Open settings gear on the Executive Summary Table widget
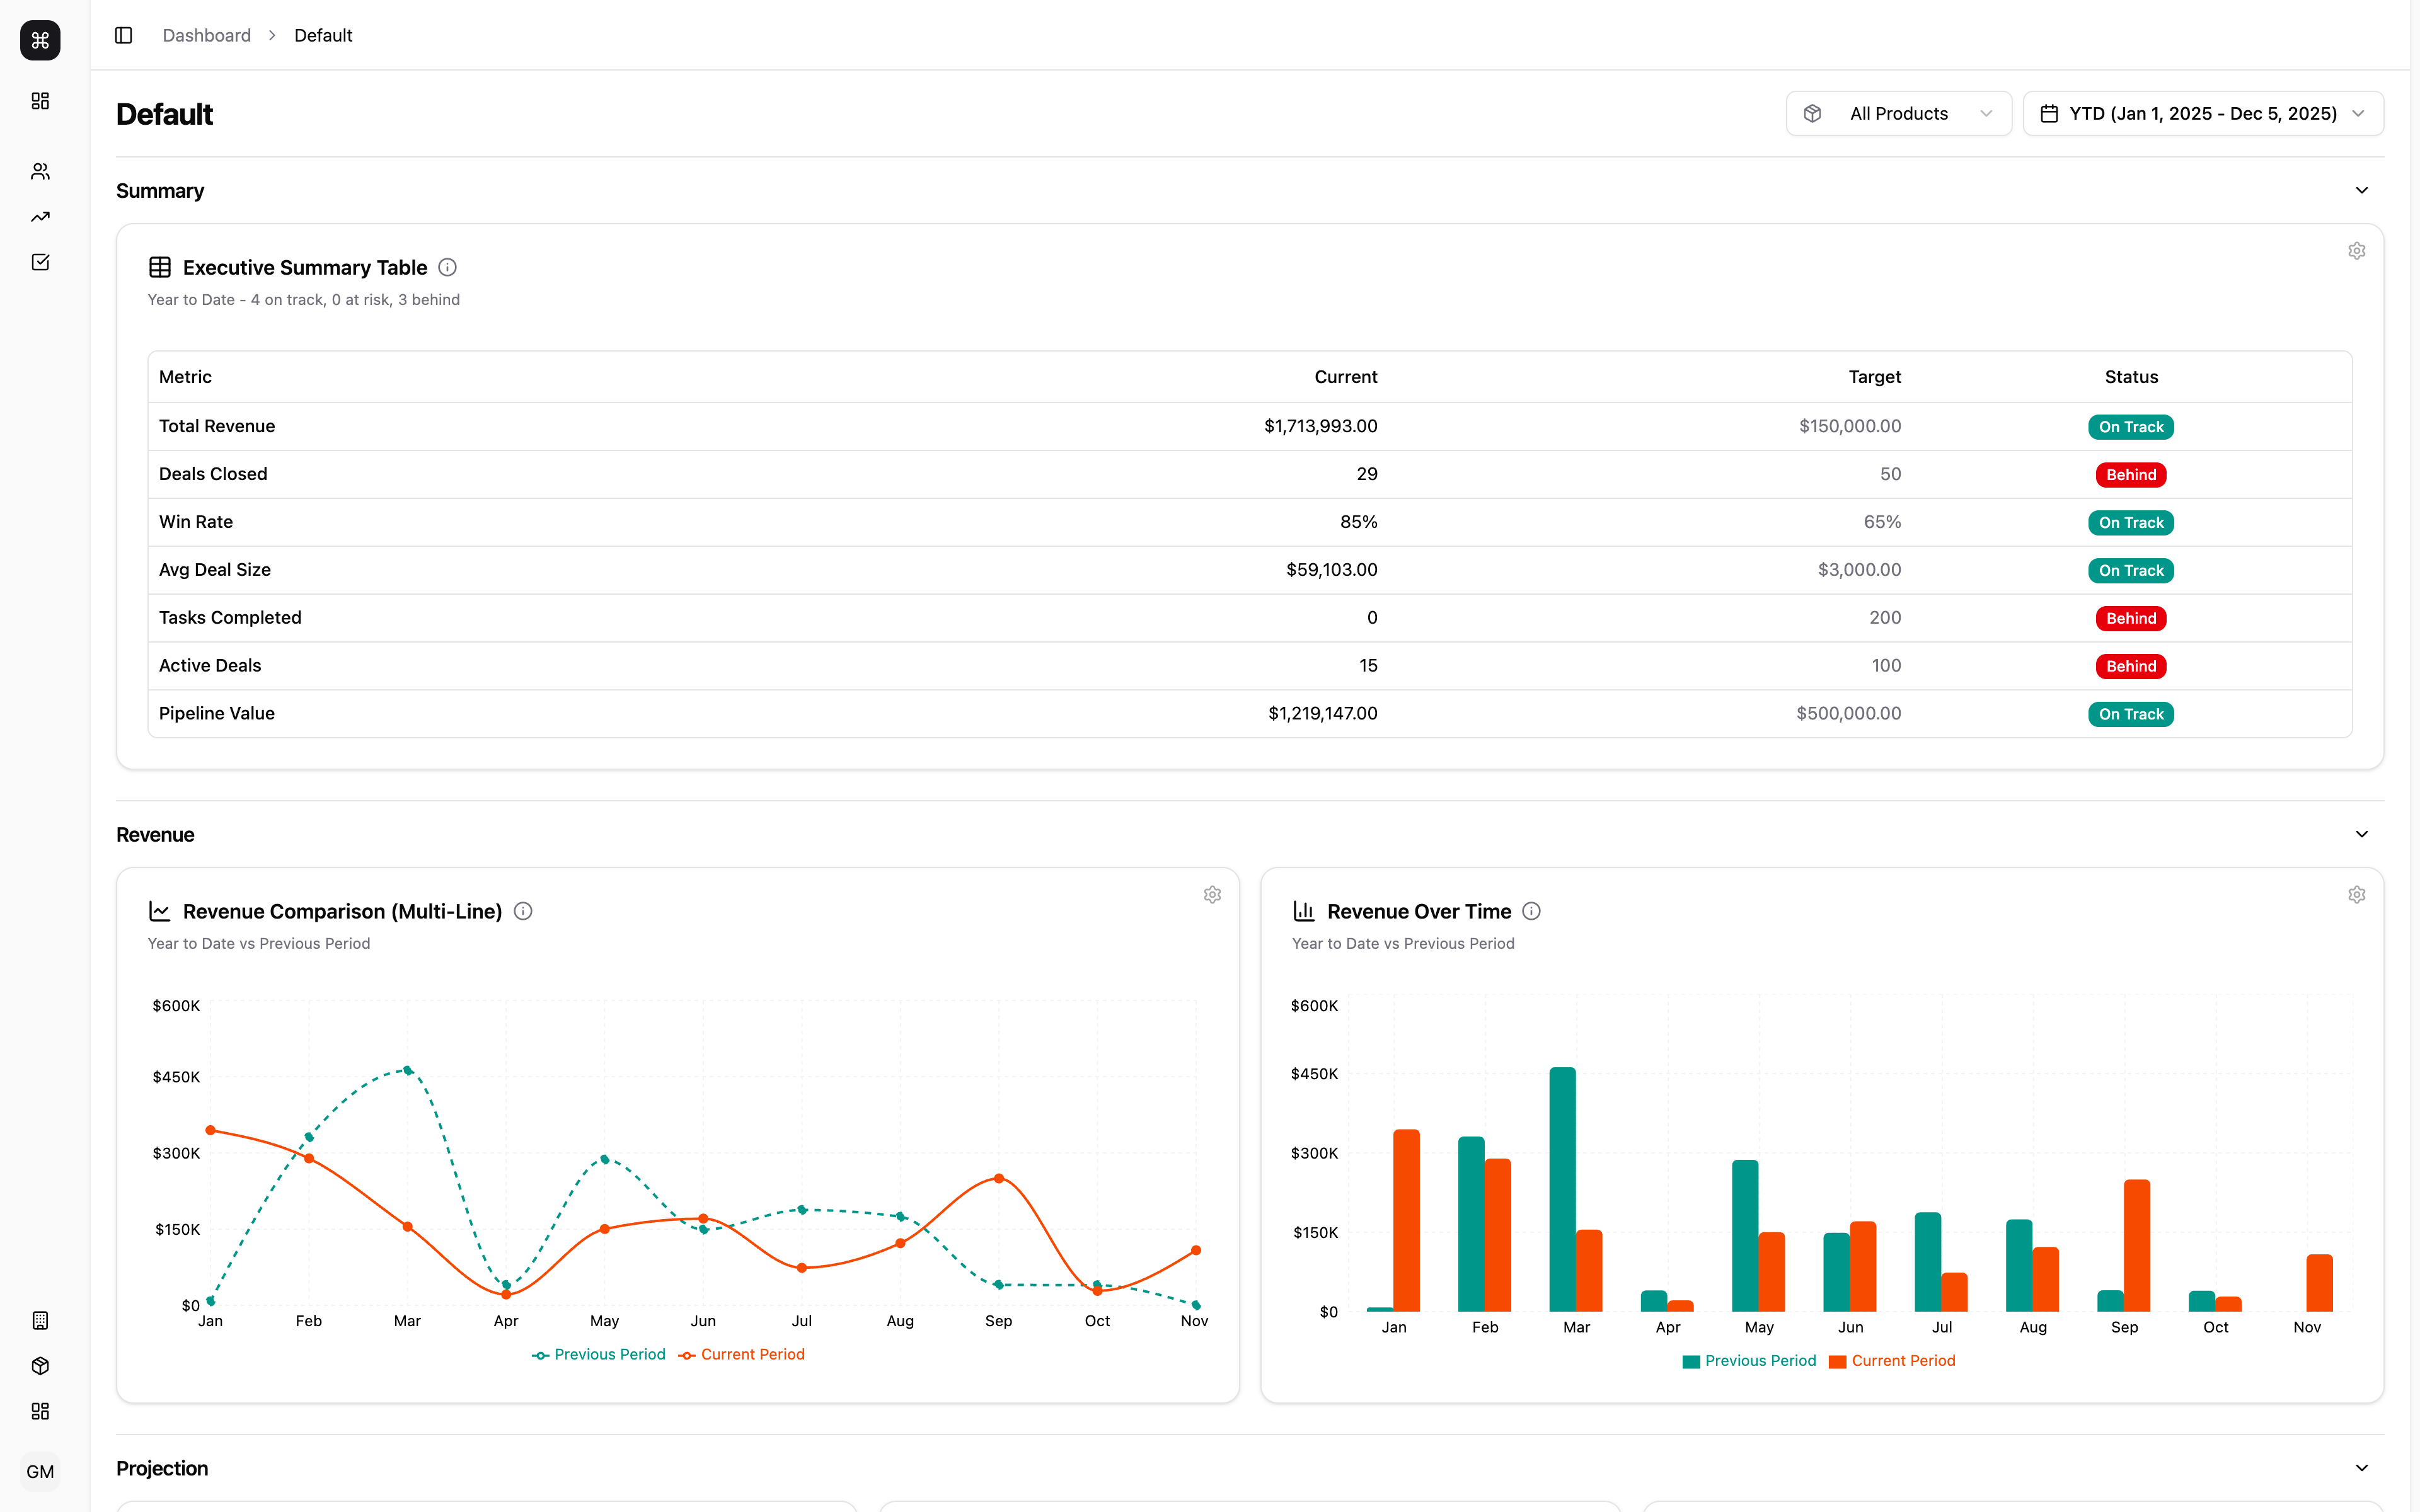2420x1512 pixels. pos(2356,250)
